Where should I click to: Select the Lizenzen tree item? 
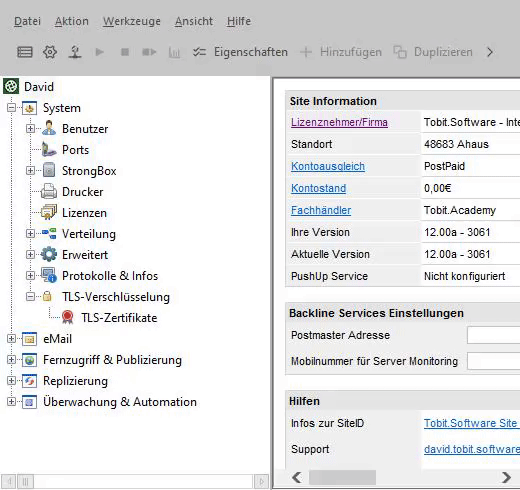coord(84,213)
